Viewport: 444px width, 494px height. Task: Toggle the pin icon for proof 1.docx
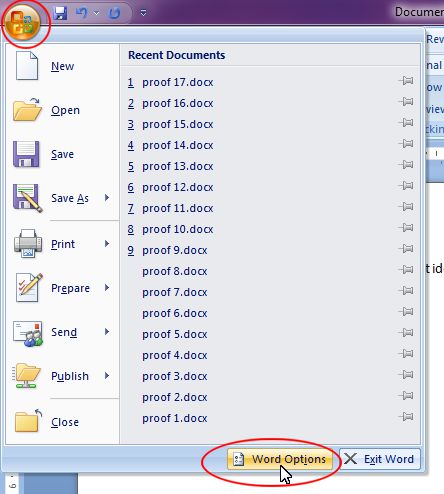pyautogui.click(x=406, y=416)
